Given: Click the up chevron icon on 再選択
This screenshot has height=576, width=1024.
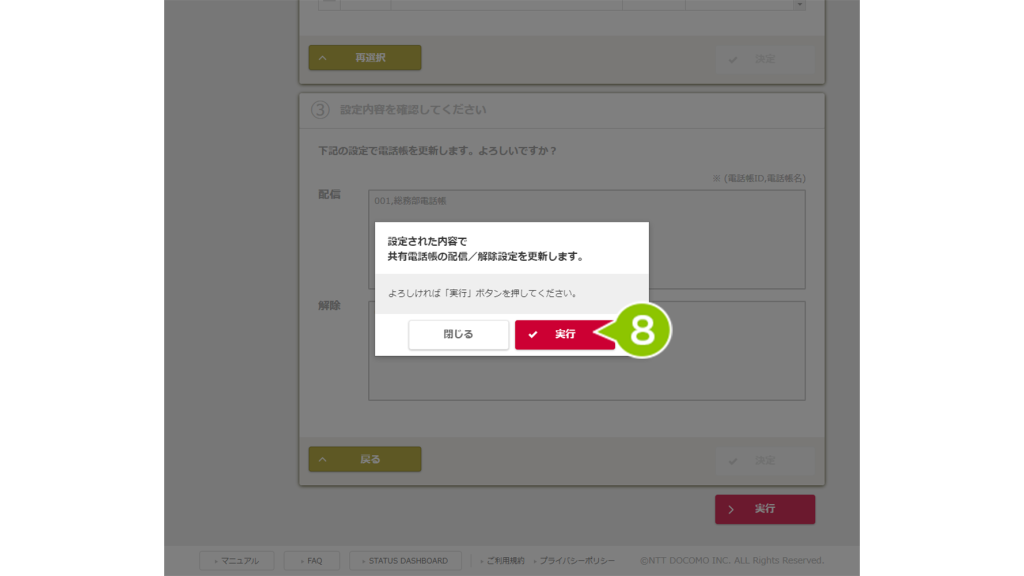Looking at the screenshot, I should click(x=323, y=57).
